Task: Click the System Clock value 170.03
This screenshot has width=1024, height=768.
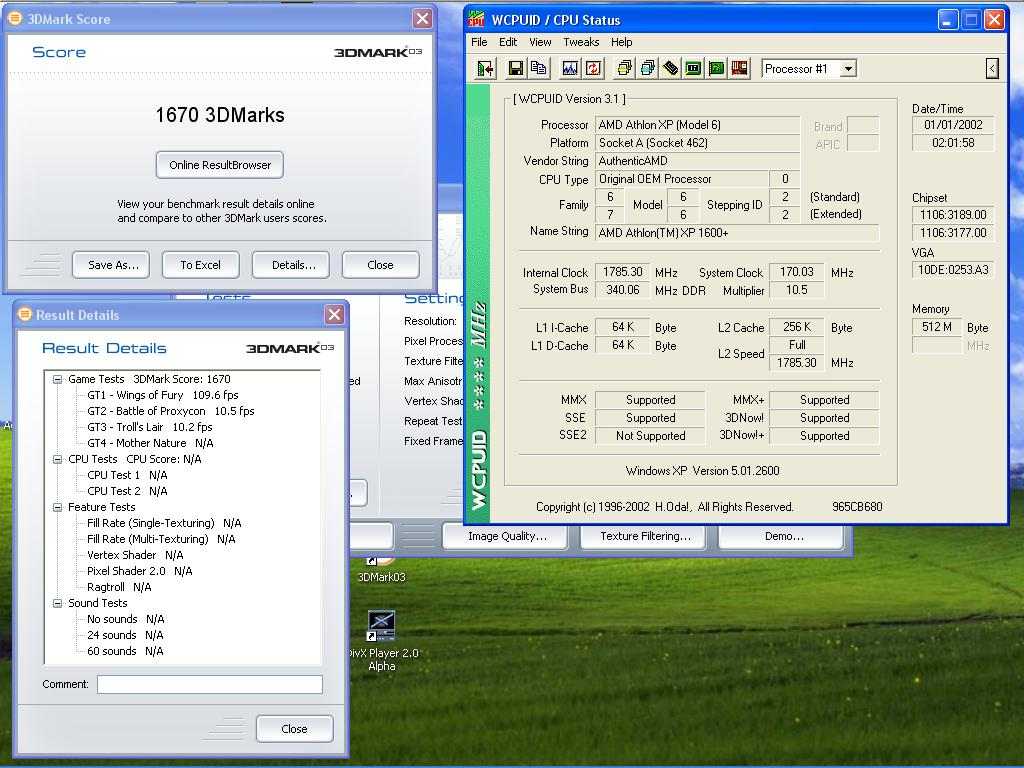Action: click(797, 272)
